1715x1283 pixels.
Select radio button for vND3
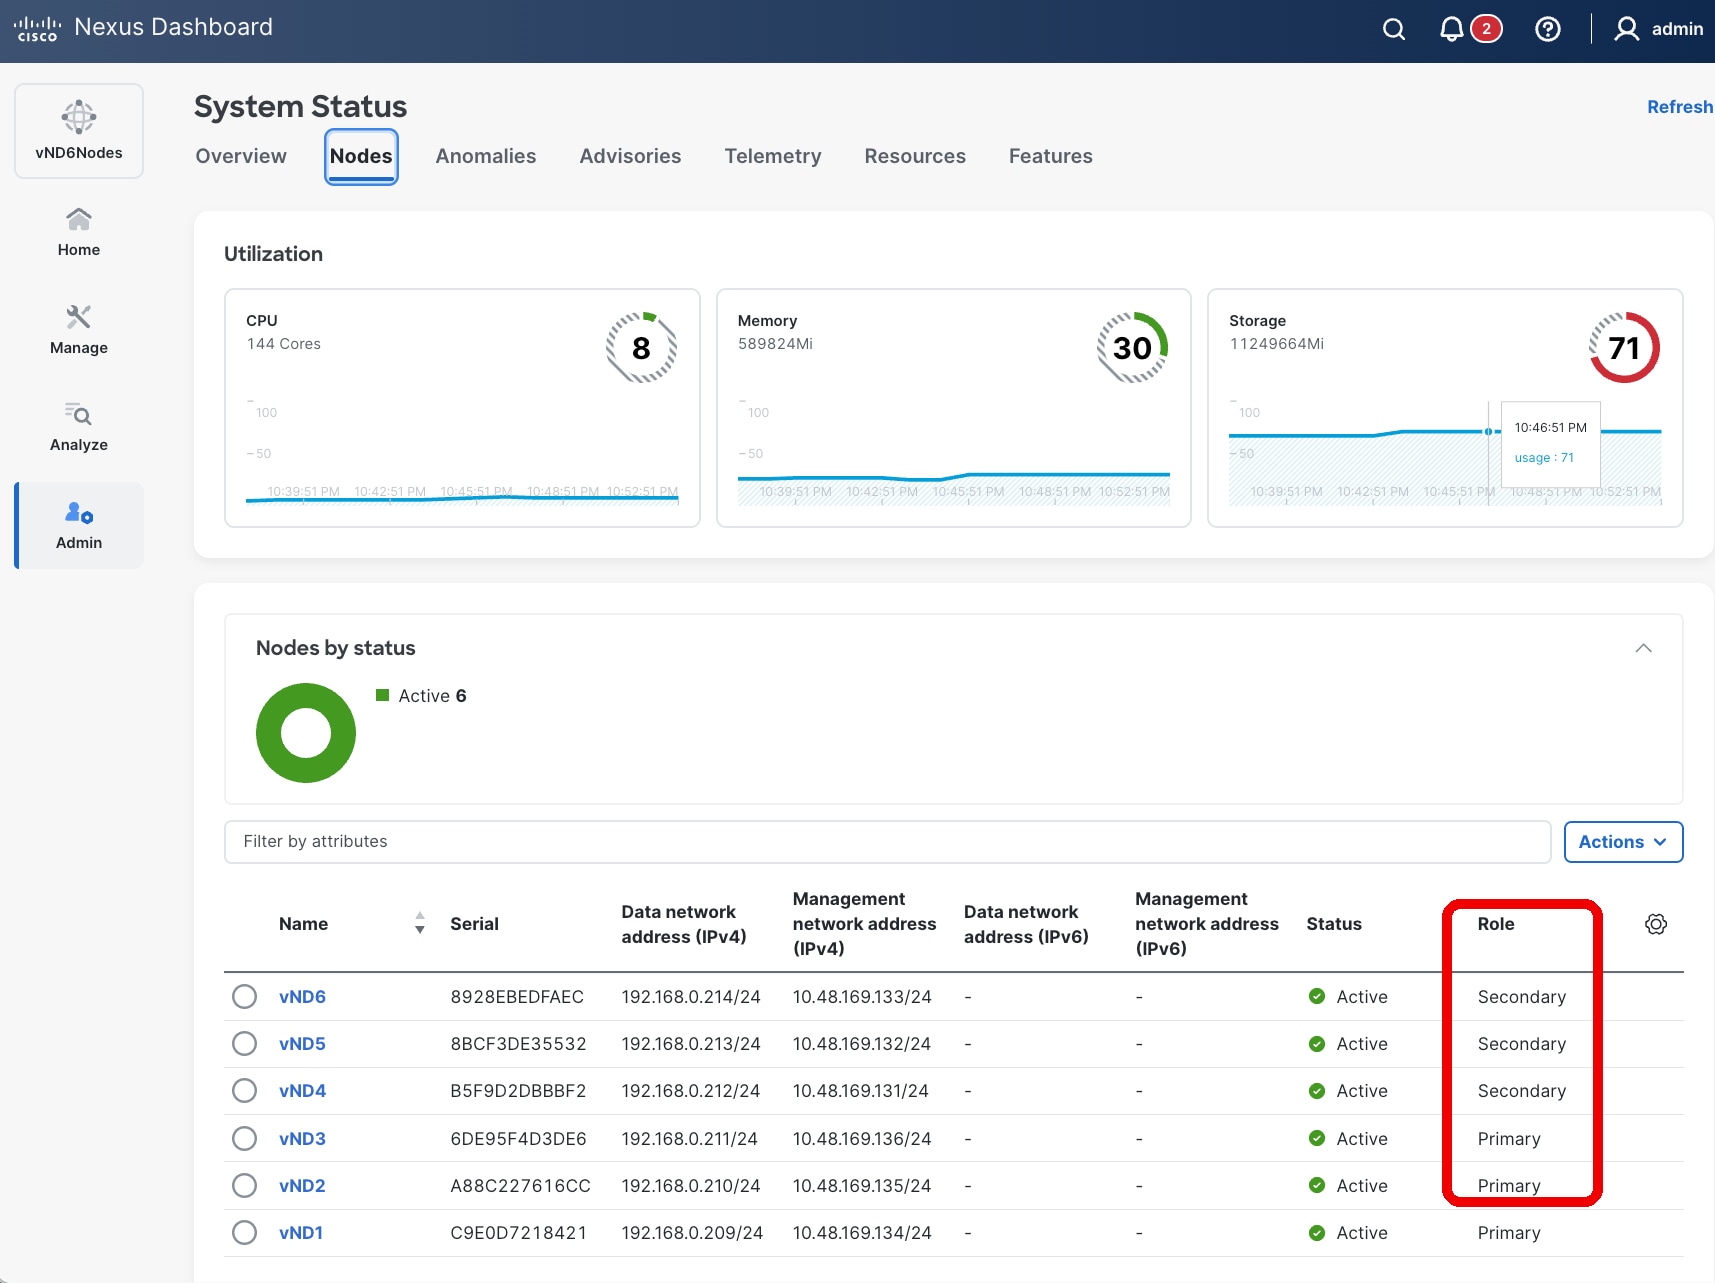[x=244, y=1138]
